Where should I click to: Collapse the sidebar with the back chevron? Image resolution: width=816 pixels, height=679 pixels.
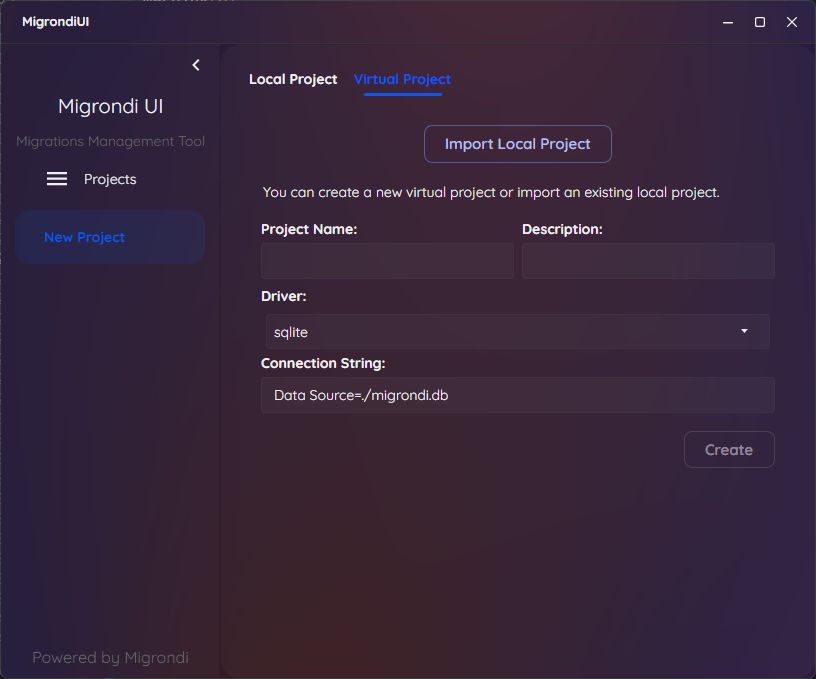[x=196, y=65]
